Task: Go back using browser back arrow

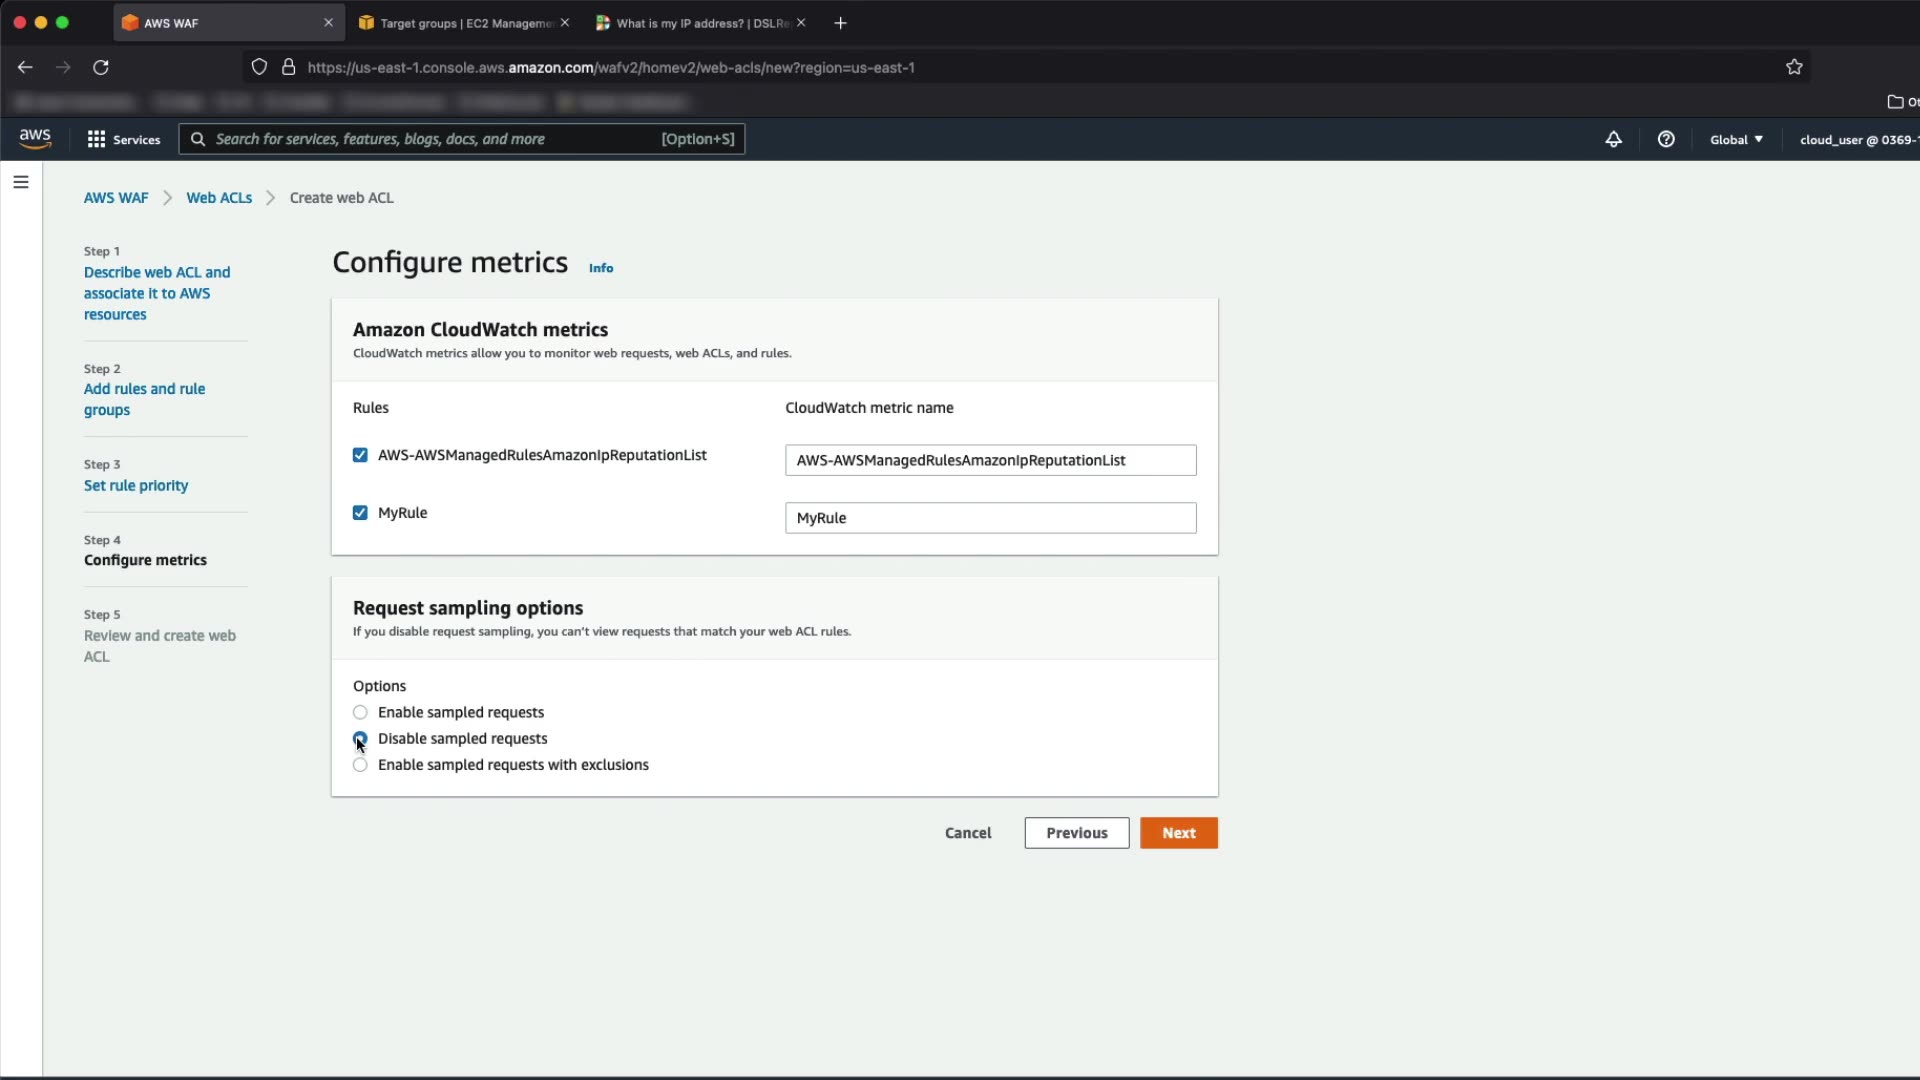Action: pos(25,67)
